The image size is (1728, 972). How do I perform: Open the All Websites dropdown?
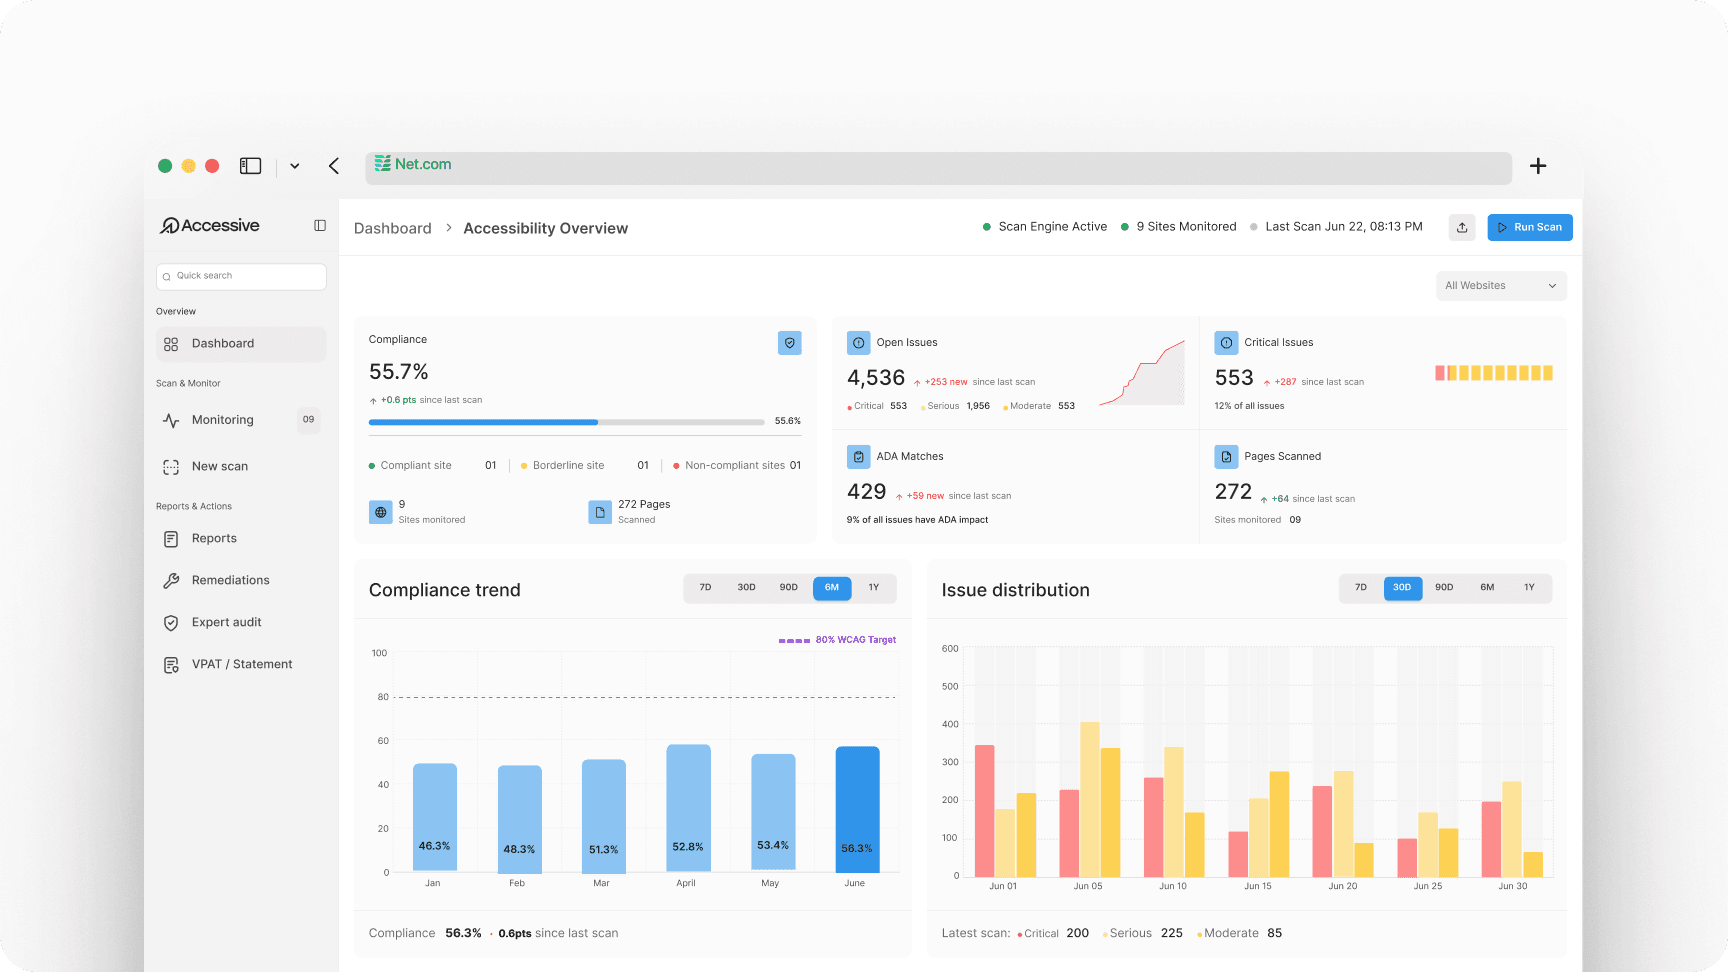(1501, 286)
